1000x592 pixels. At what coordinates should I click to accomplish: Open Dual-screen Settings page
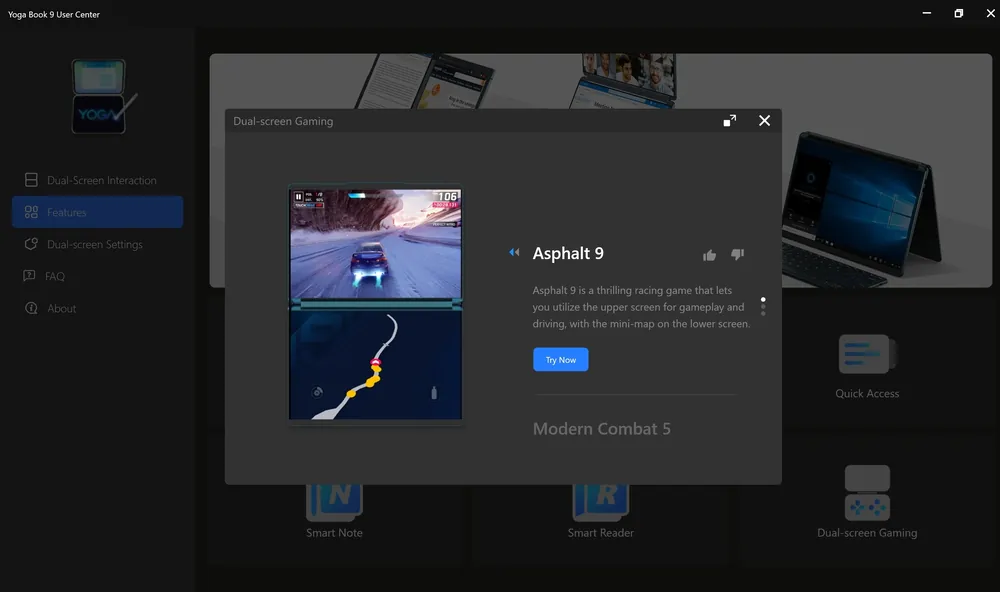click(x=97, y=244)
